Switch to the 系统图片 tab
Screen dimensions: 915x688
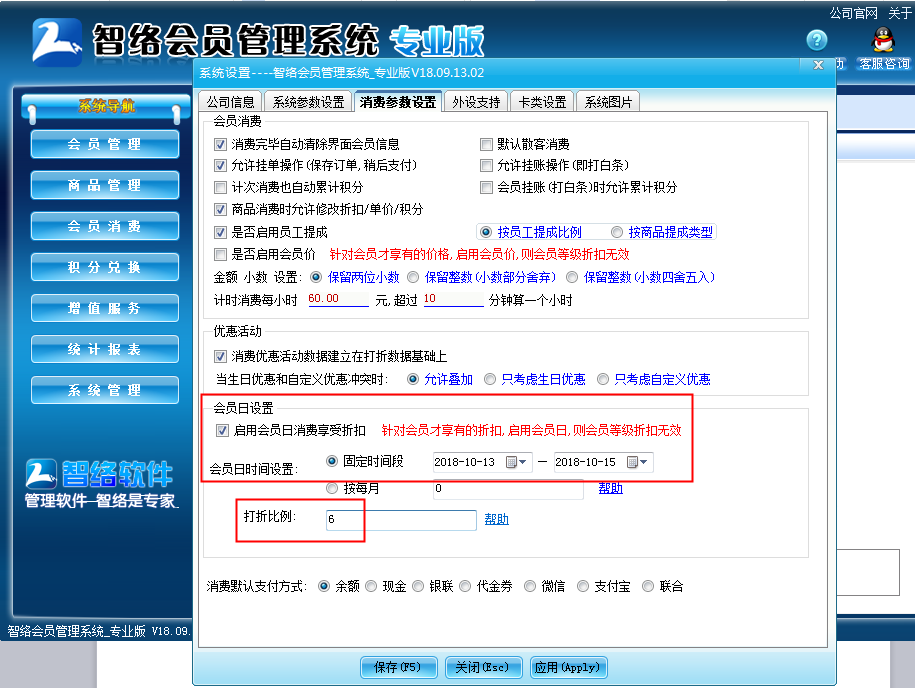[x=607, y=100]
